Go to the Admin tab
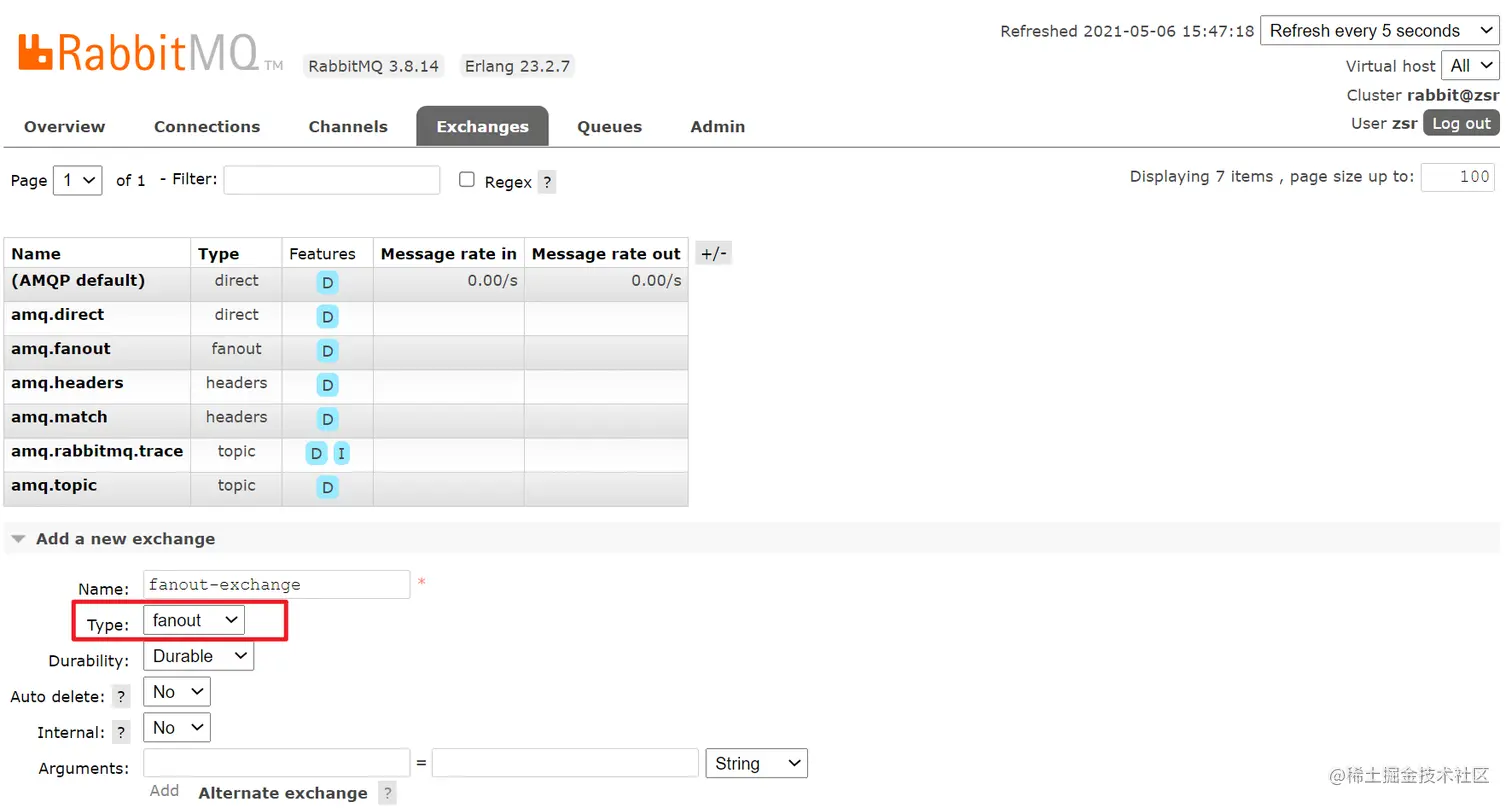The height and width of the screenshot is (808, 1512). (717, 127)
